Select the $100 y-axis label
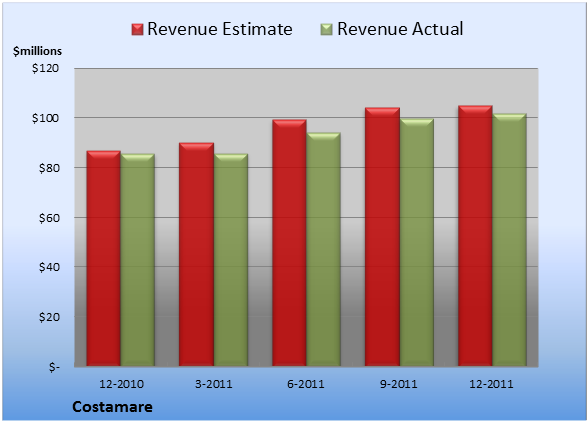The width and height of the screenshot is (588, 422). (45, 118)
